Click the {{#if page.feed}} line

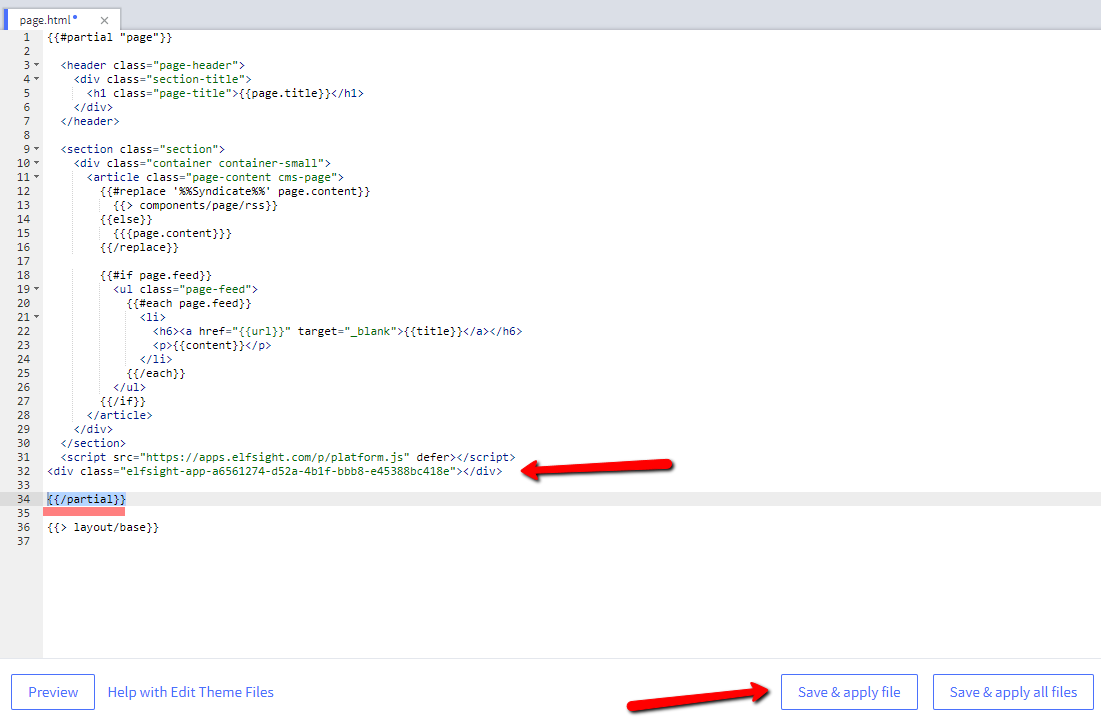(156, 275)
